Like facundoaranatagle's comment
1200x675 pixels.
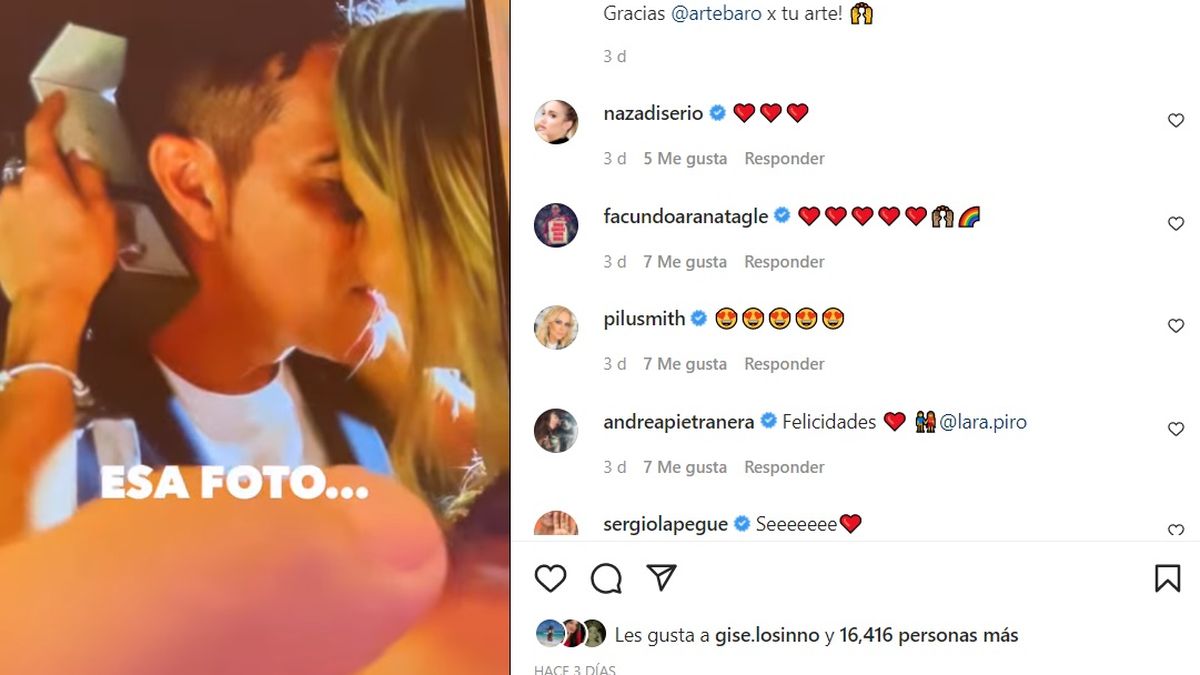coord(1176,224)
